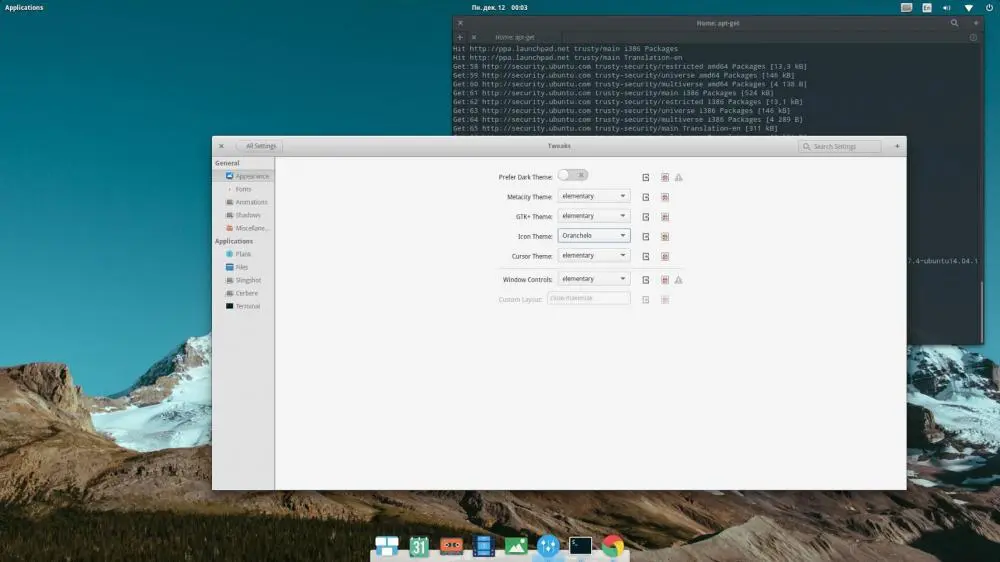This screenshot has height=562, width=1000.
Task: Open the System Settings dock icon
Action: pyautogui.click(x=548, y=546)
